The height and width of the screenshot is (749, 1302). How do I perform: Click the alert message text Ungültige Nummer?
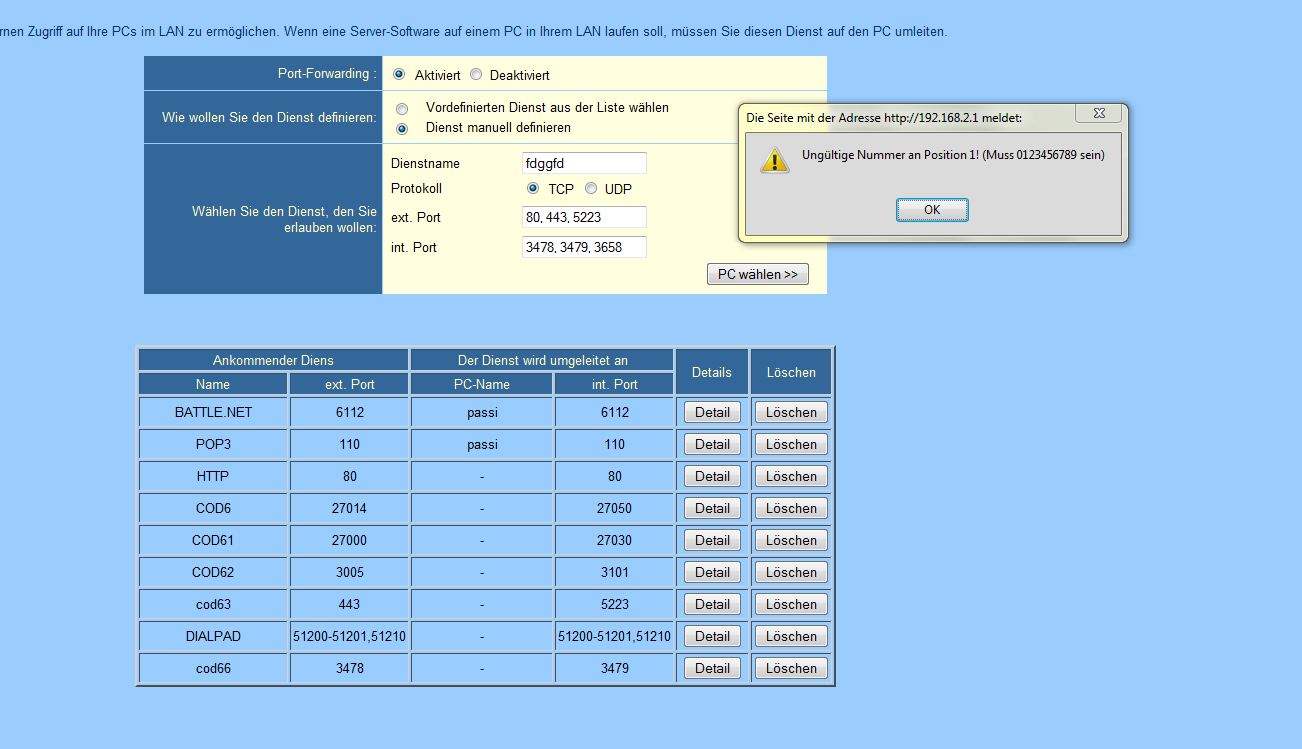[953, 155]
